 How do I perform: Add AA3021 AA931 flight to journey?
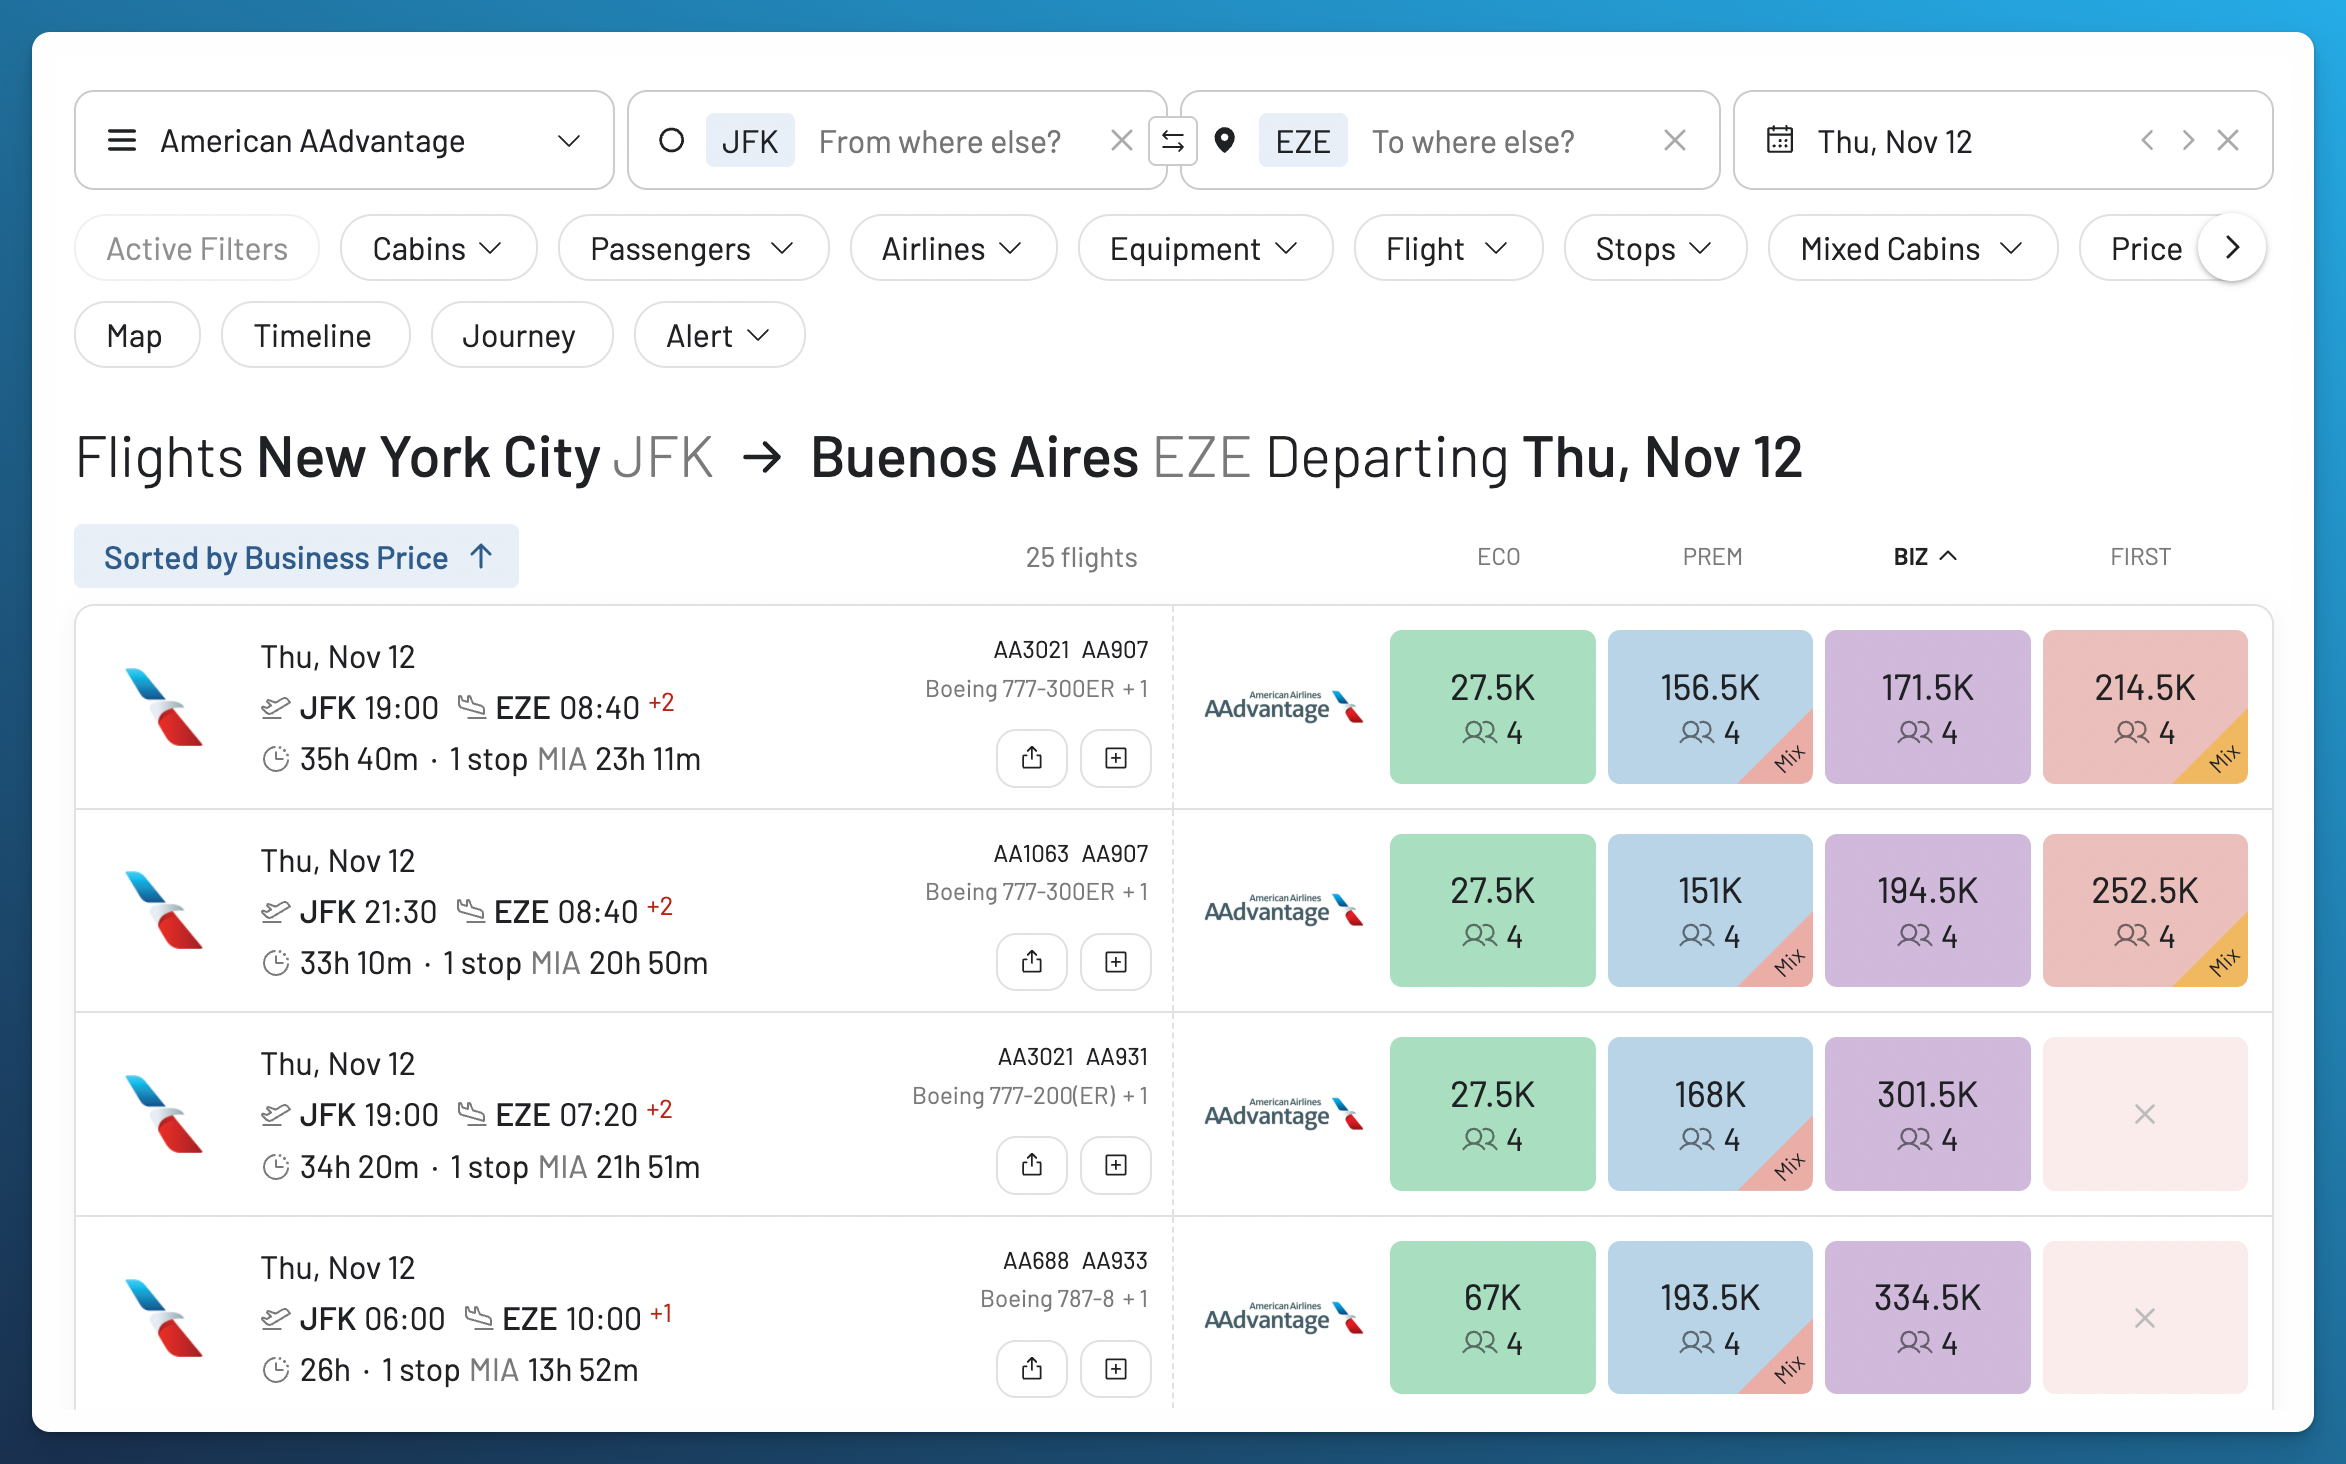pyautogui.click(x=1116, y=1165)
